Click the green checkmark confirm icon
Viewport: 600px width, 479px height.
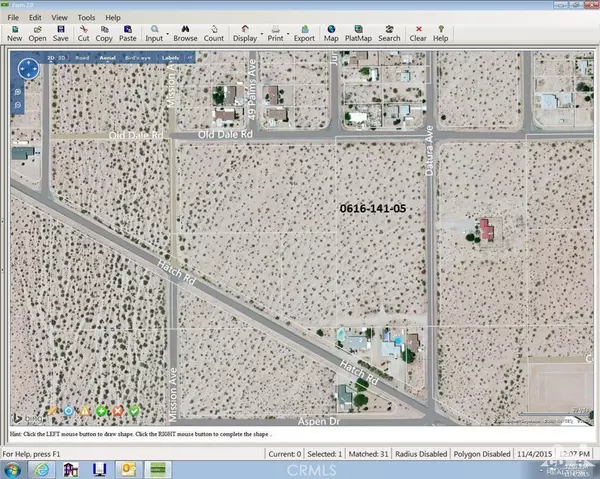click(x=134, y=411)
